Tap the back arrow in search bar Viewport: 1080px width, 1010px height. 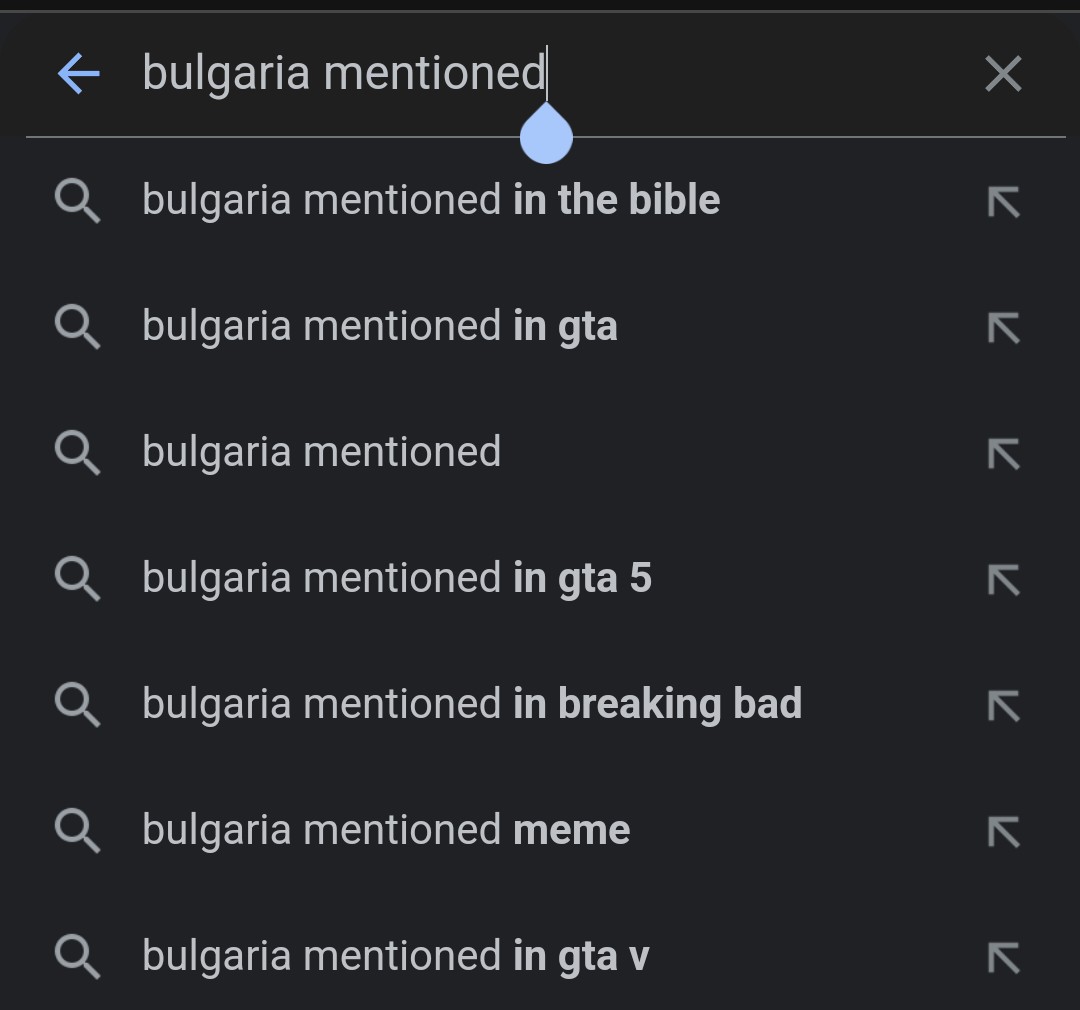click(x=79, y=74)
